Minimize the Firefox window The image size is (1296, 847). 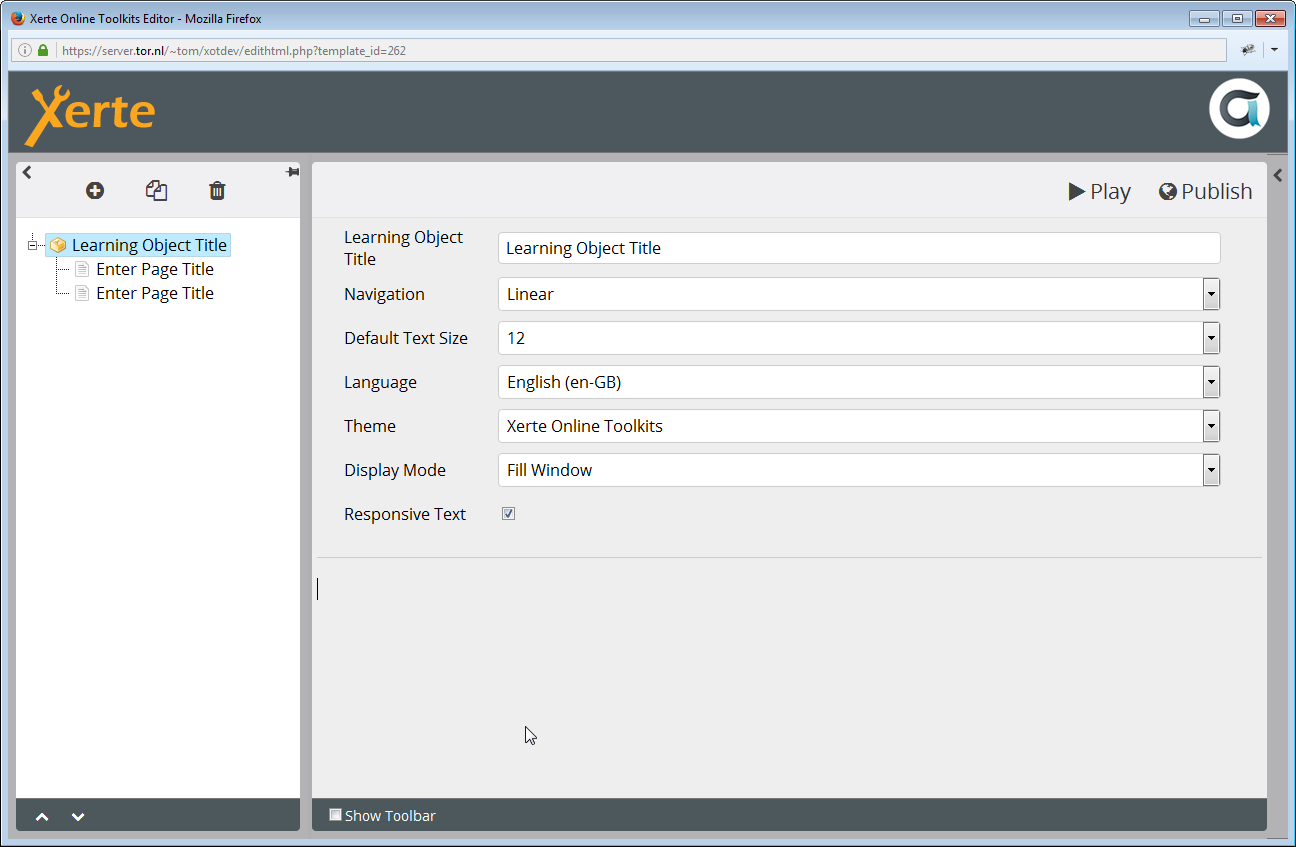(1205, 18)
